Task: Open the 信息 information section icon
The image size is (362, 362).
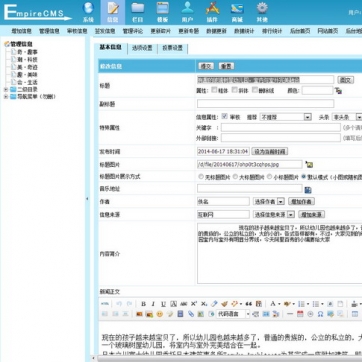Action: click(113, 12)
